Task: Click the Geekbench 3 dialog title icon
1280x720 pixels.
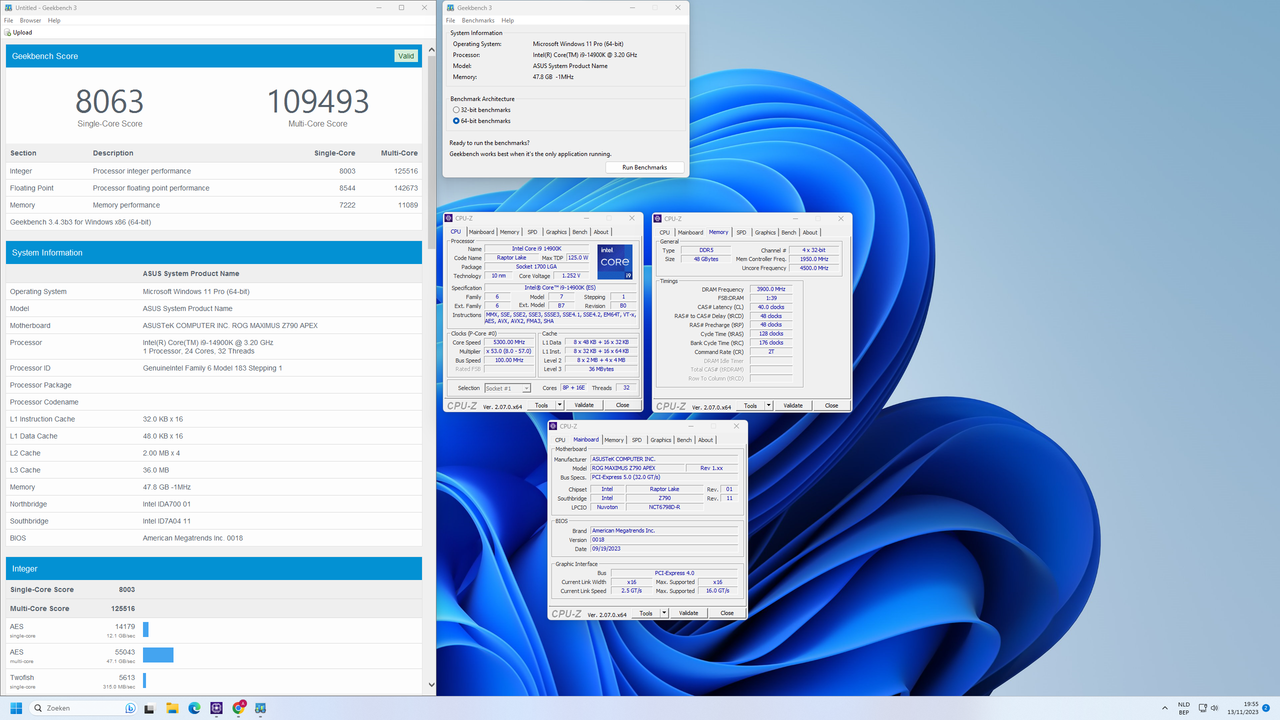Action: (451, 8)
